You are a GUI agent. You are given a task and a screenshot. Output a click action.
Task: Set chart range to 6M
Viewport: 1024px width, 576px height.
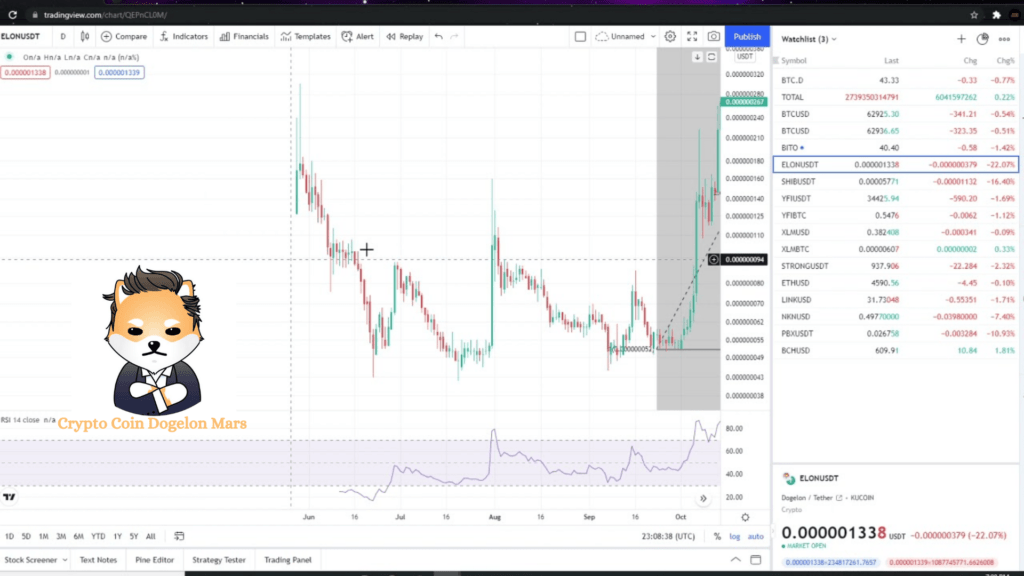pos(78,536)
